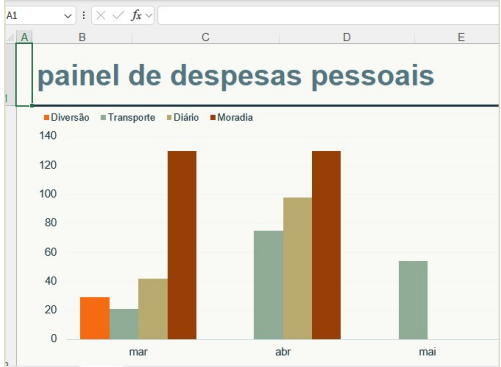Image resolution: width=501 pixels, height=367 pixels.
Task: Select the orange Diversão bar in mar
Action: coord(95,318)
